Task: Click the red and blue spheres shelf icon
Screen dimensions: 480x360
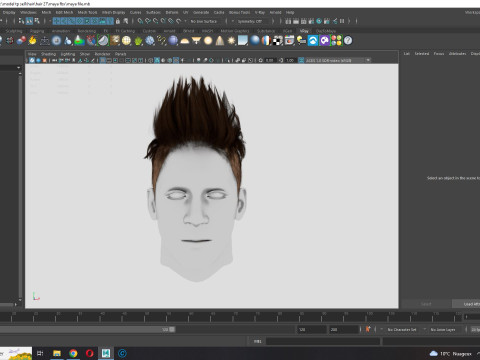Action: (x=21, y=41)
